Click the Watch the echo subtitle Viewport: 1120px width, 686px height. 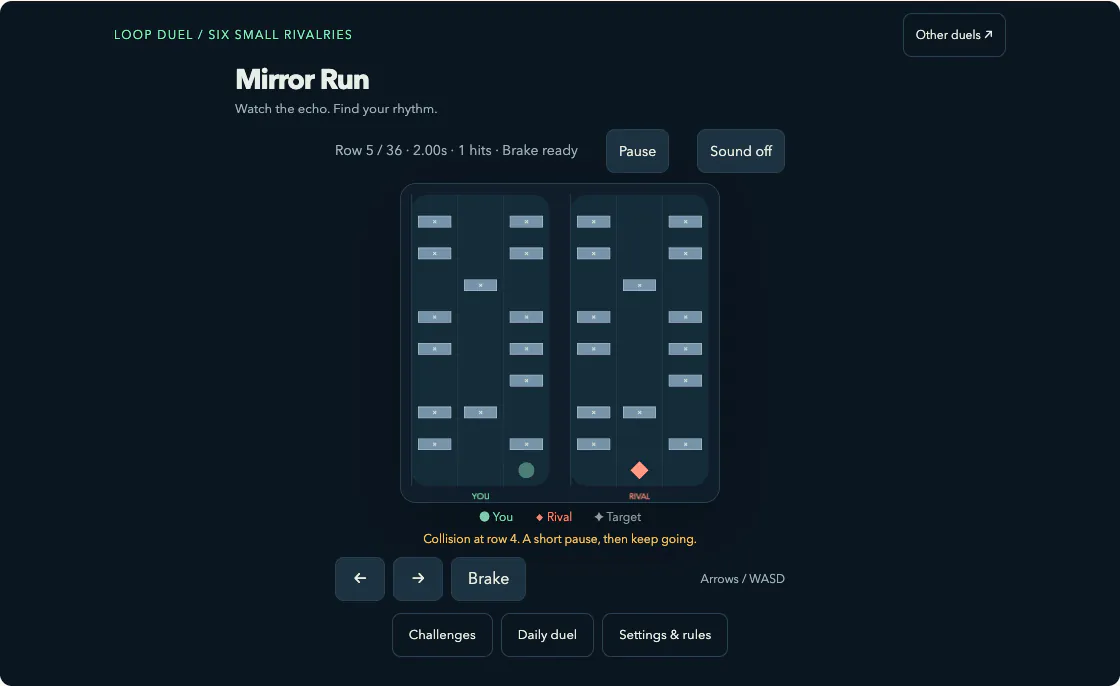(336, 109)
